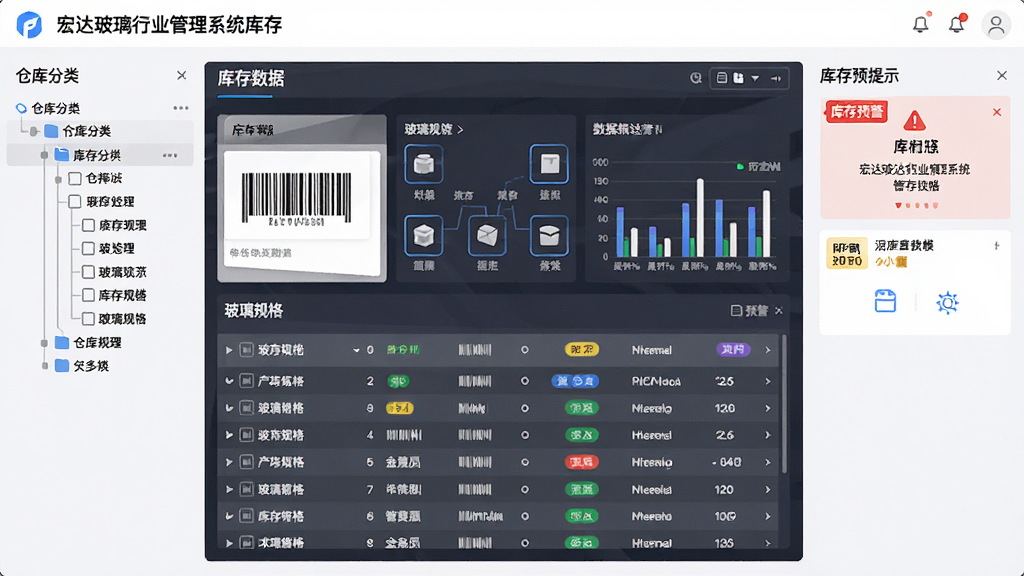Open the more menu on 库存分类 folder row
Screen dimensions: 1024x576
click(170, 155)
